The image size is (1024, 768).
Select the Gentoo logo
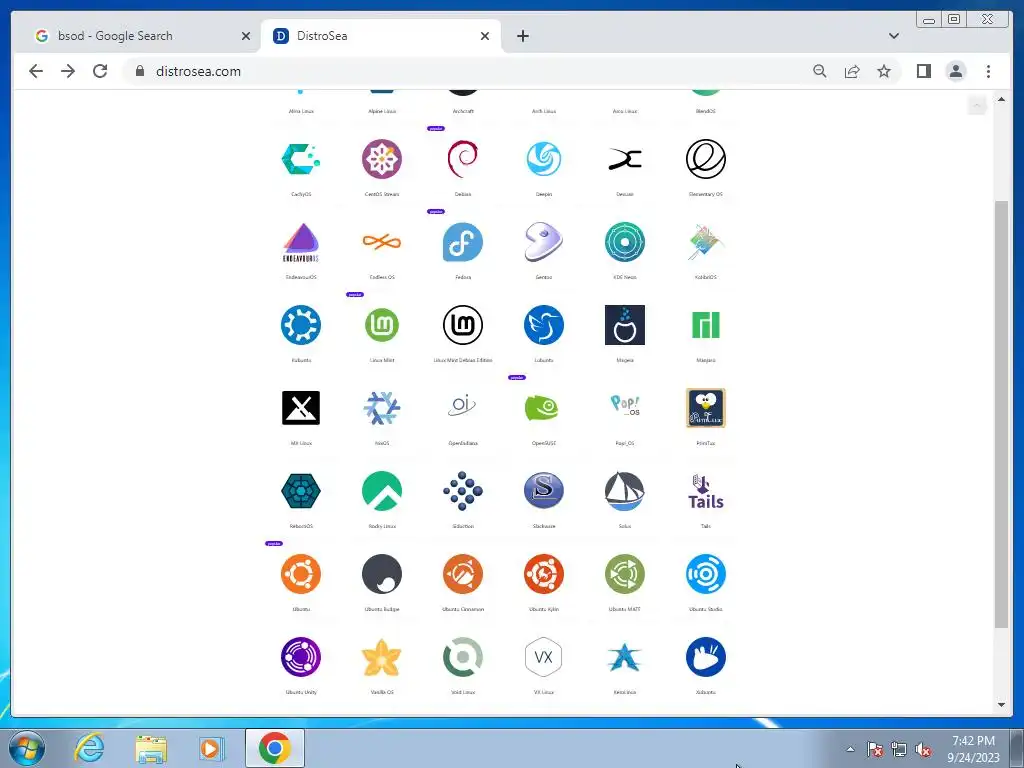(543, 242)
